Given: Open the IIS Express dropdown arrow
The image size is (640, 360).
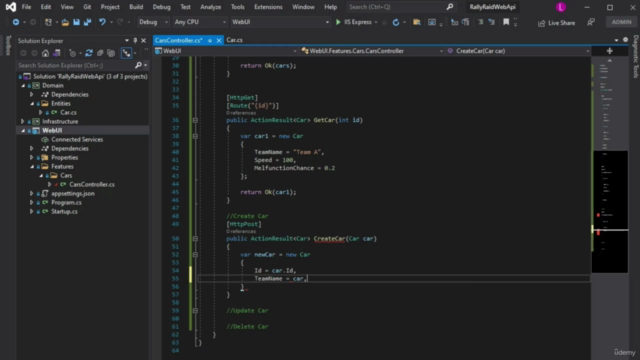Looking at the screenshot, I should (x=376, y=22).
